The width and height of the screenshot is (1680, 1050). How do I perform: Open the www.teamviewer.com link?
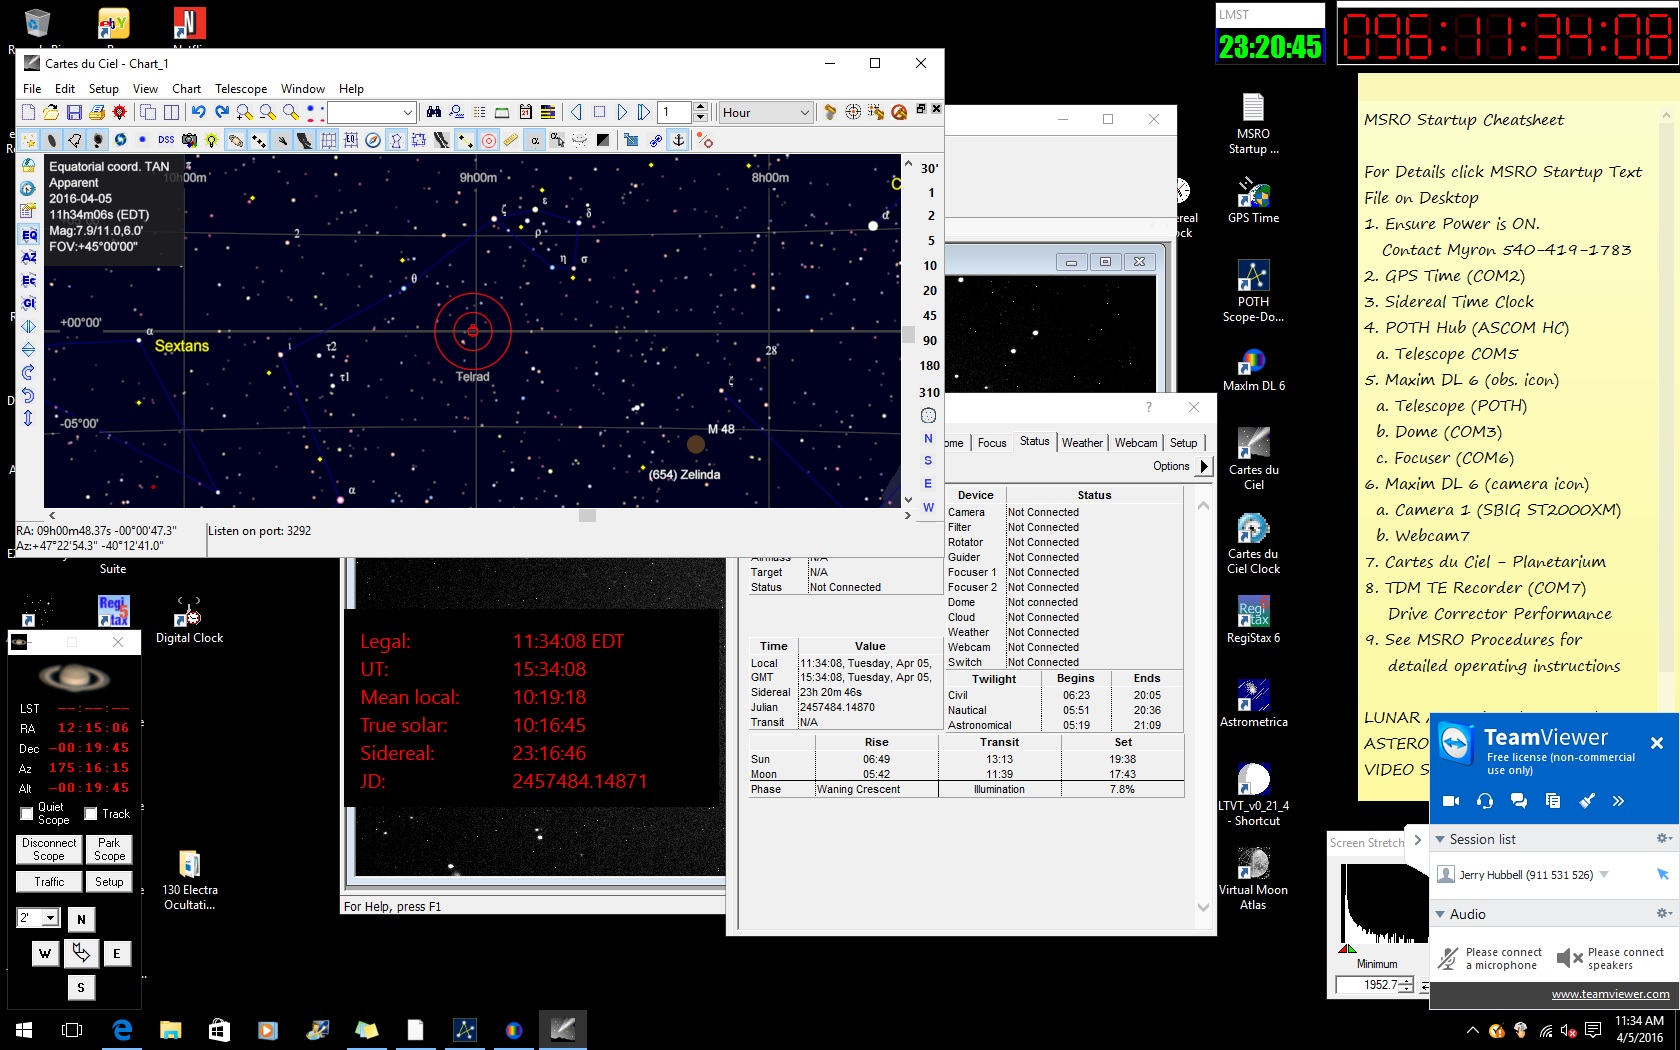coord(1610,994)
